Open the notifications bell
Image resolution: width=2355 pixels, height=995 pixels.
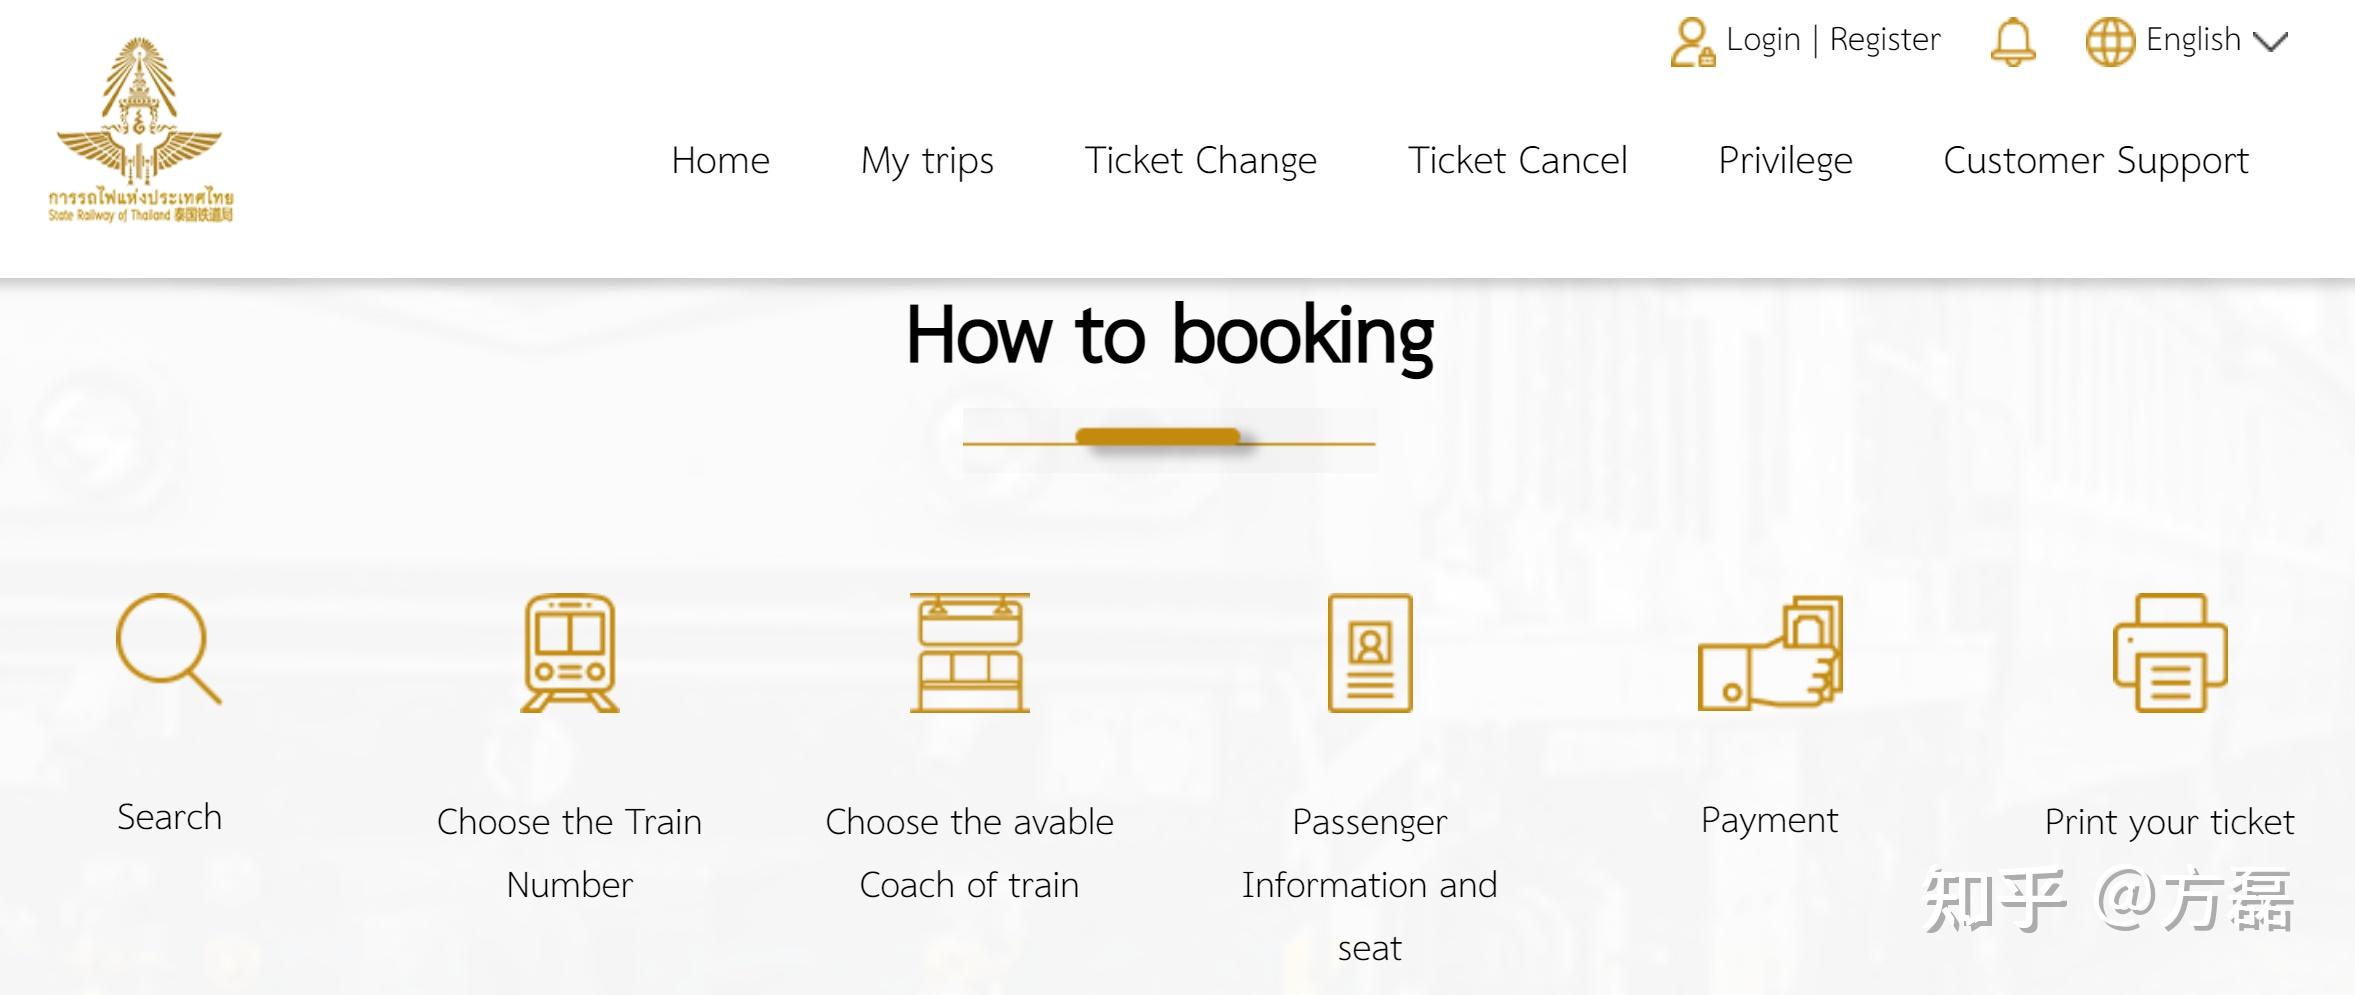(x=2012, y=42)
